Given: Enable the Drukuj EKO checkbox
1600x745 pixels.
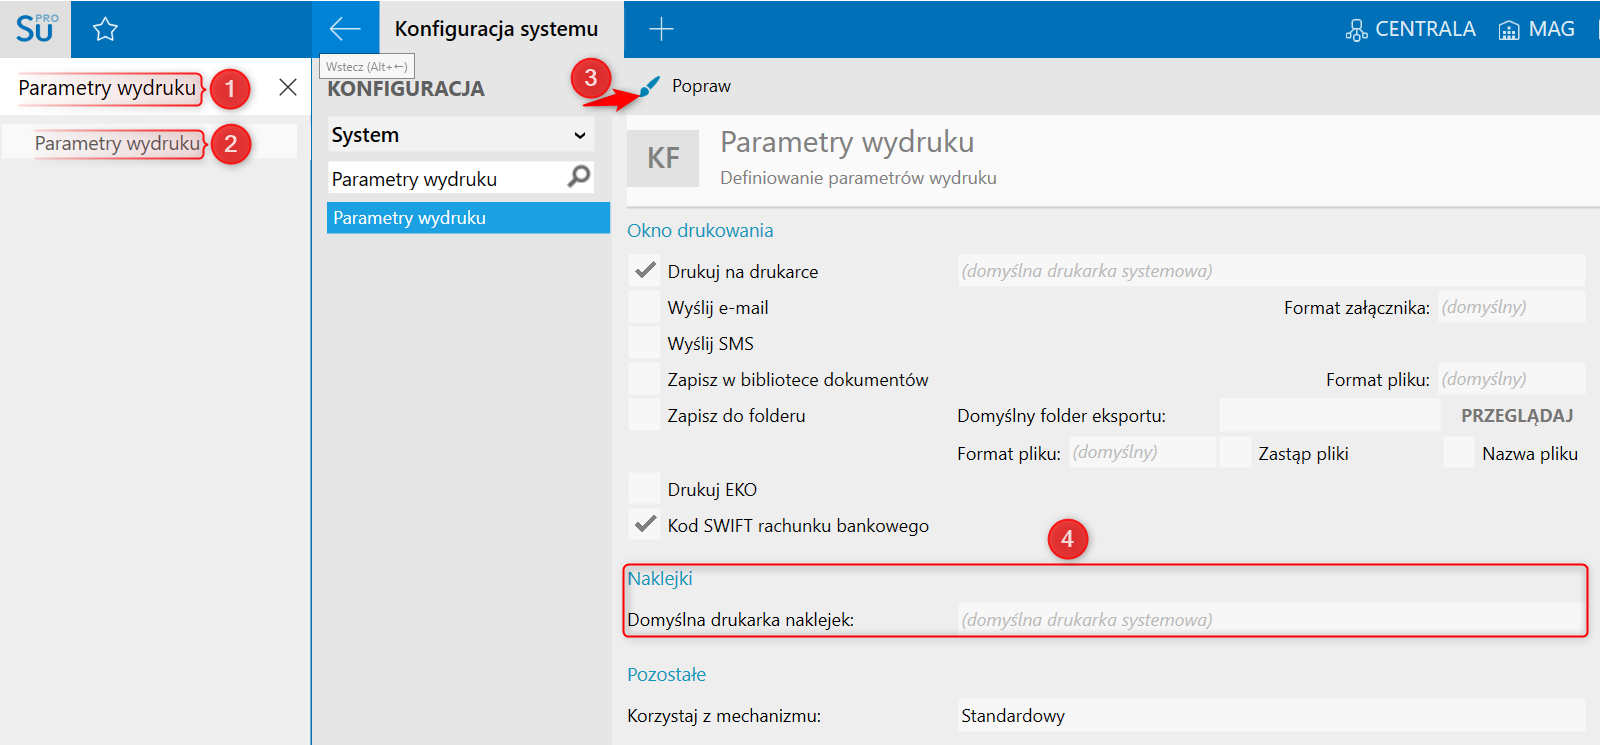Looking at the screenshot, I should pyautogui.click(x=645, y=489).
